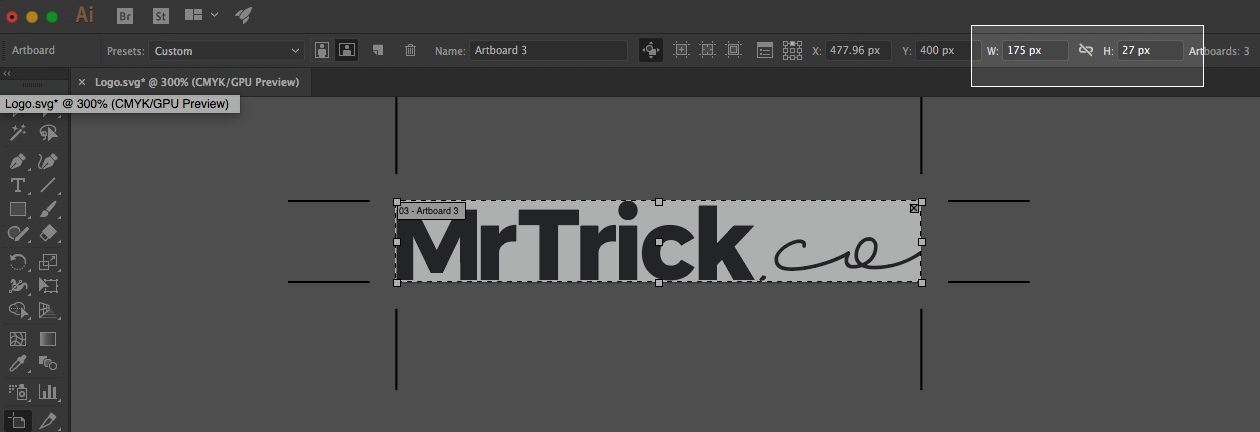
Task: Select the Type tool
Action: pyautogui.click(x=18, y=185)
